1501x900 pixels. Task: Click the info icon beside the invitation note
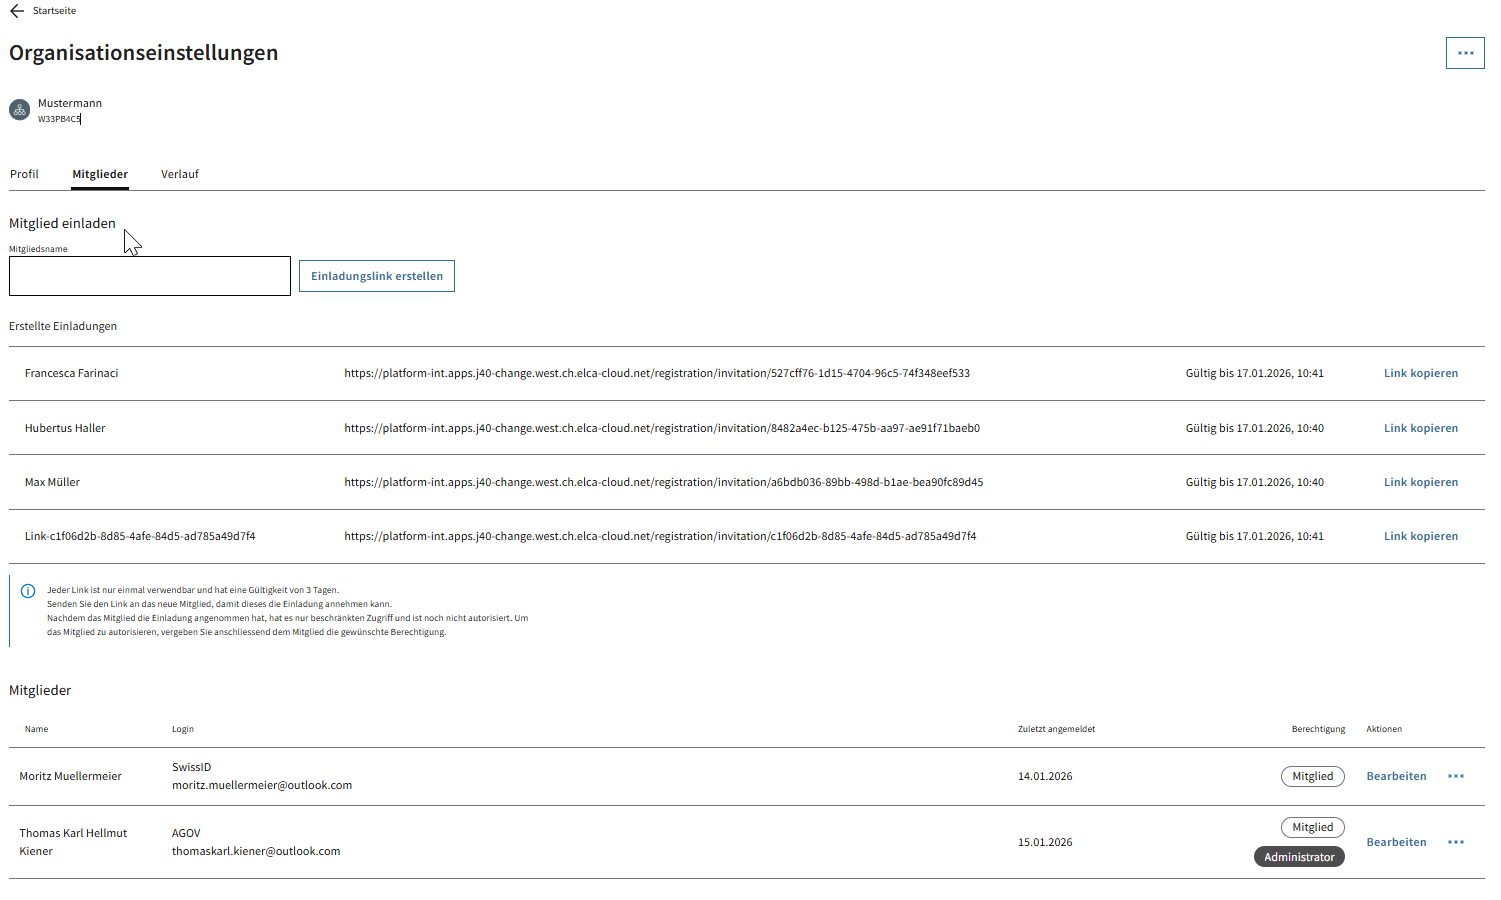tap(28, 591)
